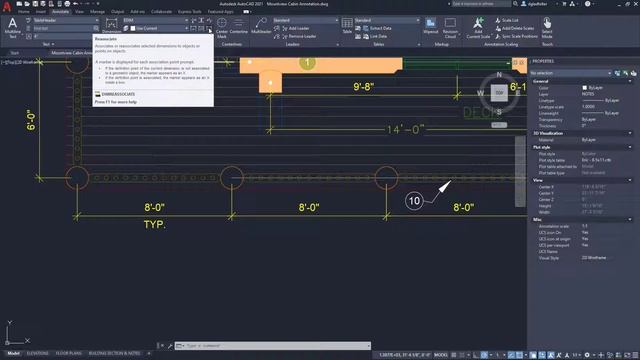This screenshot has width=640, height=360.
Task: Click the ViewCube TOP face
Action: [x=499, y=93]
